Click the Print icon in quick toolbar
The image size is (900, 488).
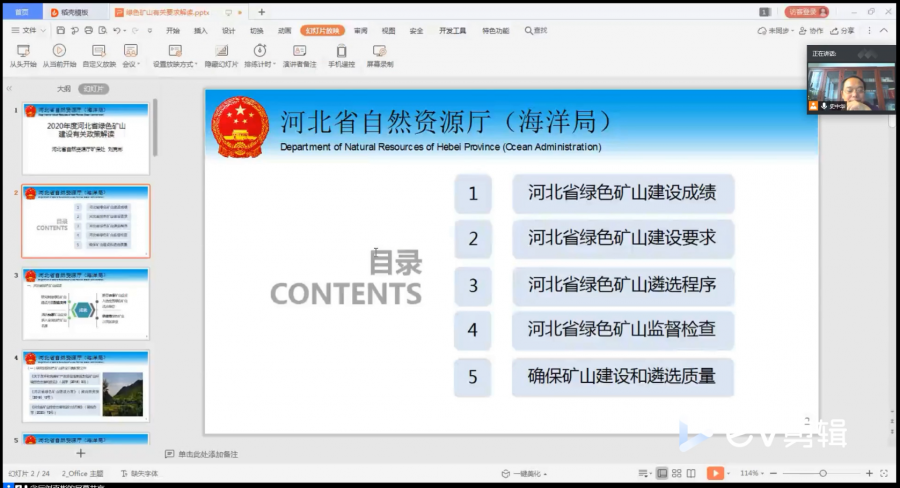click(x=88, y=30)
